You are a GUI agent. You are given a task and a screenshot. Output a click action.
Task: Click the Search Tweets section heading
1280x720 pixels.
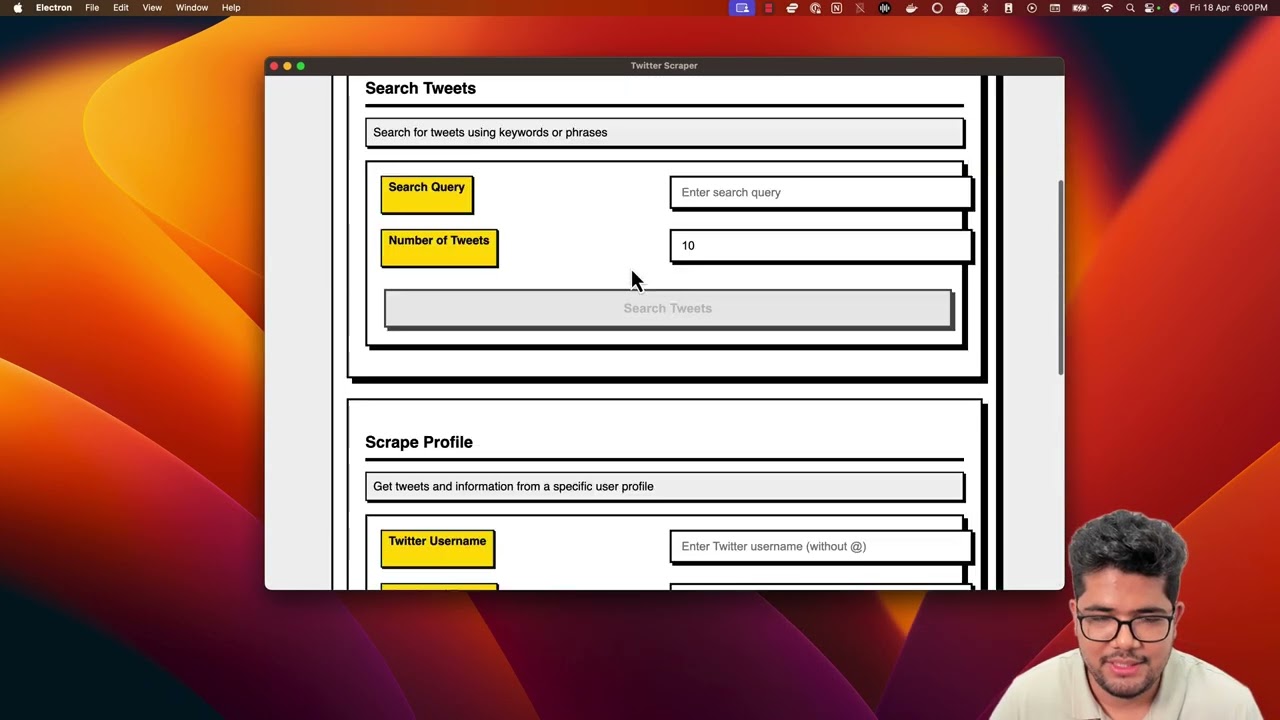click(420, 88)
